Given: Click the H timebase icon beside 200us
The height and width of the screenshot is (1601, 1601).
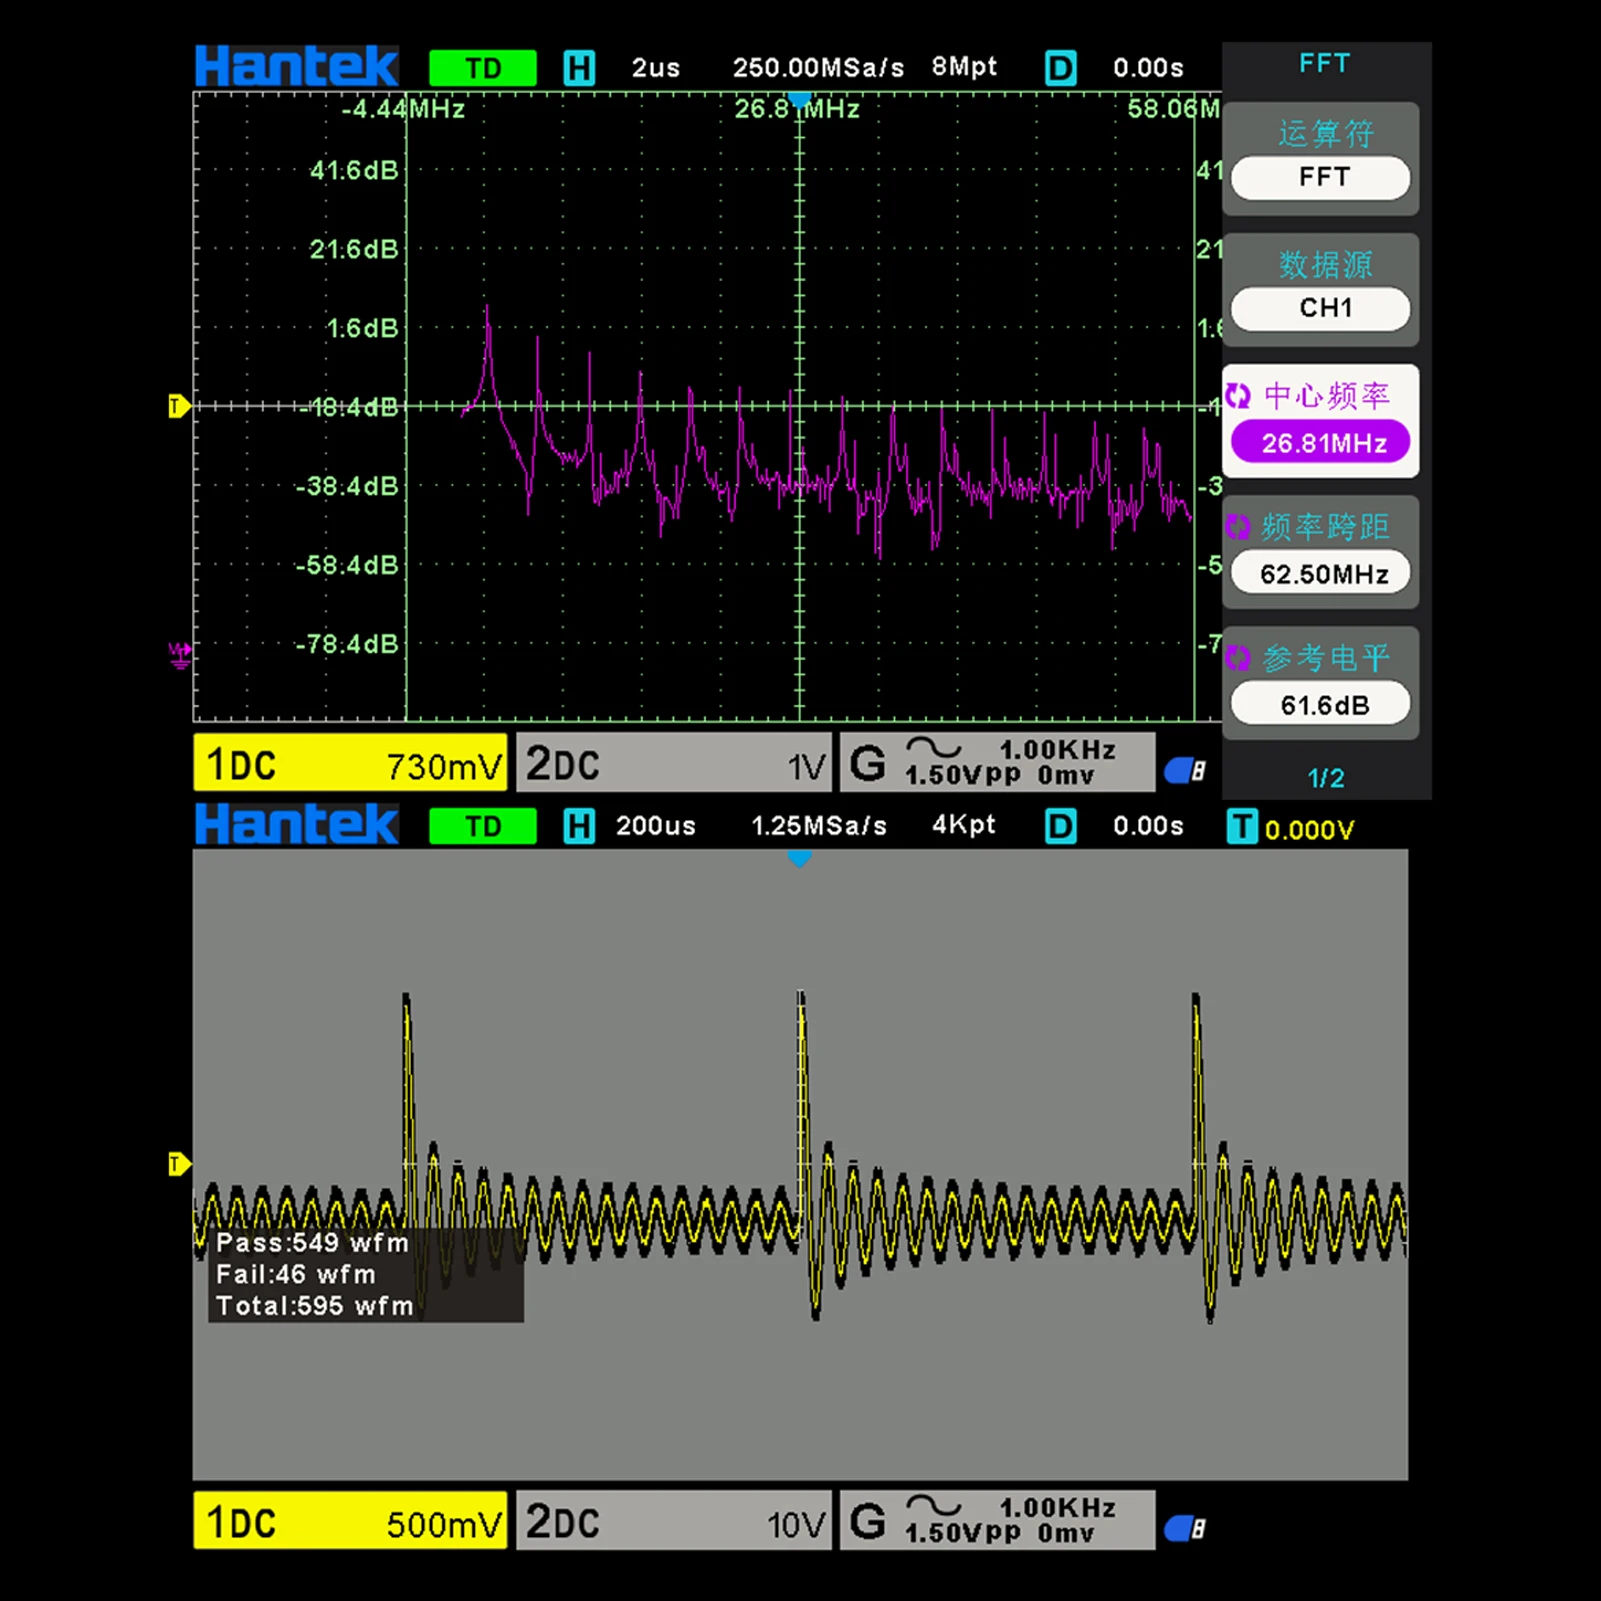Looking at the screenshot, I should click(x=579, y=826).
